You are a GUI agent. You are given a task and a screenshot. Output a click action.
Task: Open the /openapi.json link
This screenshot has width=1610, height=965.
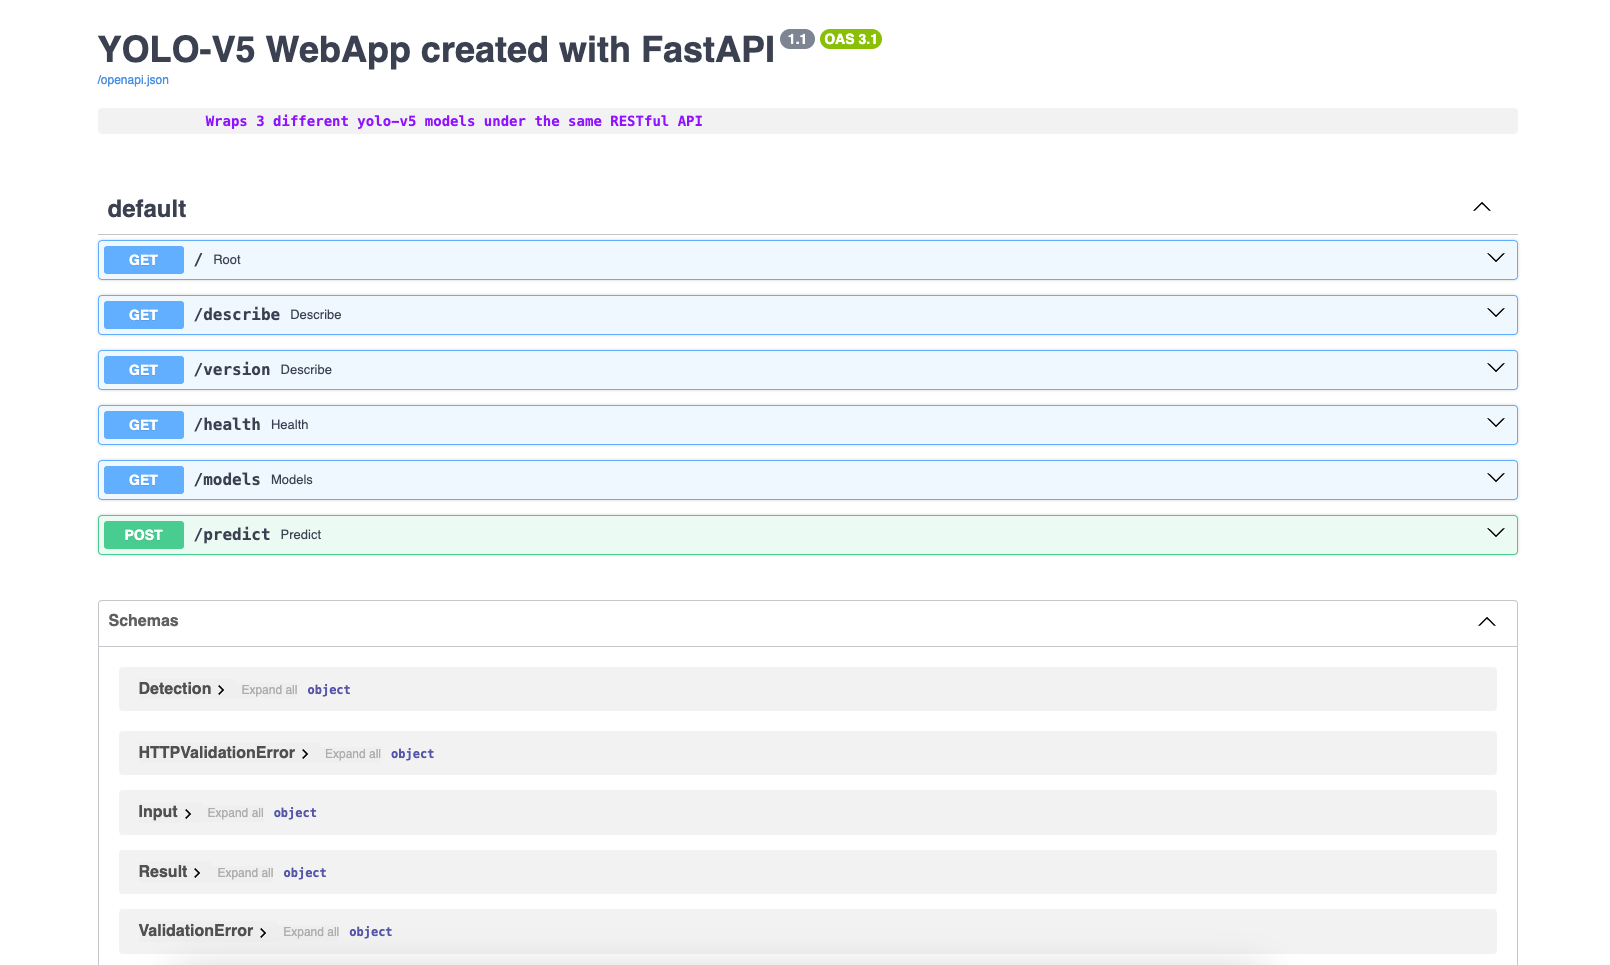click(x=131, y=80)
